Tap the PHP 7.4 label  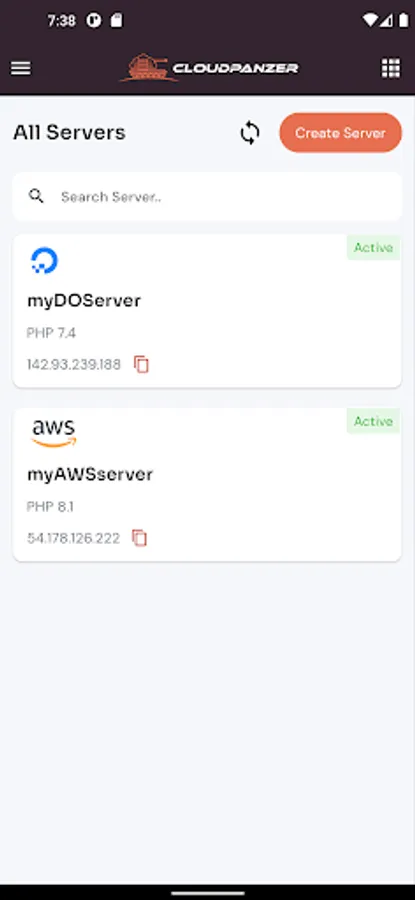pyautogui.click(x=51, y=333)
